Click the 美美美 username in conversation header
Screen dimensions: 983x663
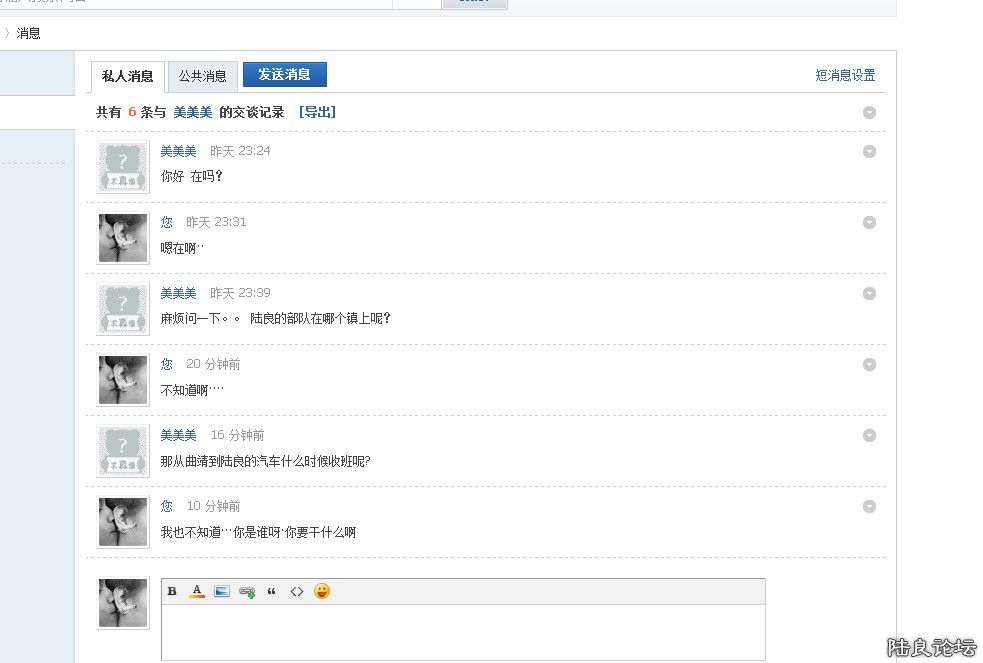coord(192,112)
